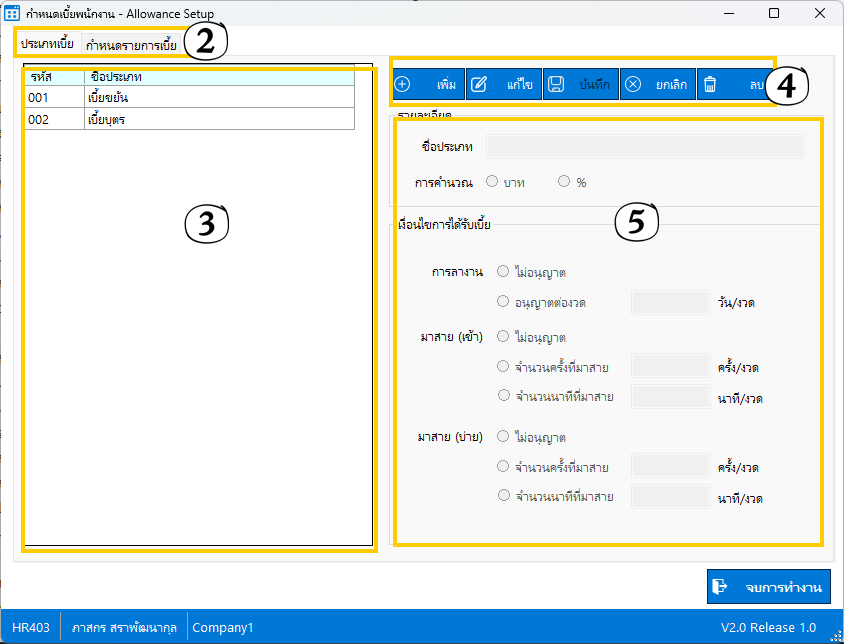Click the plus icon on เพิ่ม button
The width and height of the screenshot is (844, 644).
(402, 85)
